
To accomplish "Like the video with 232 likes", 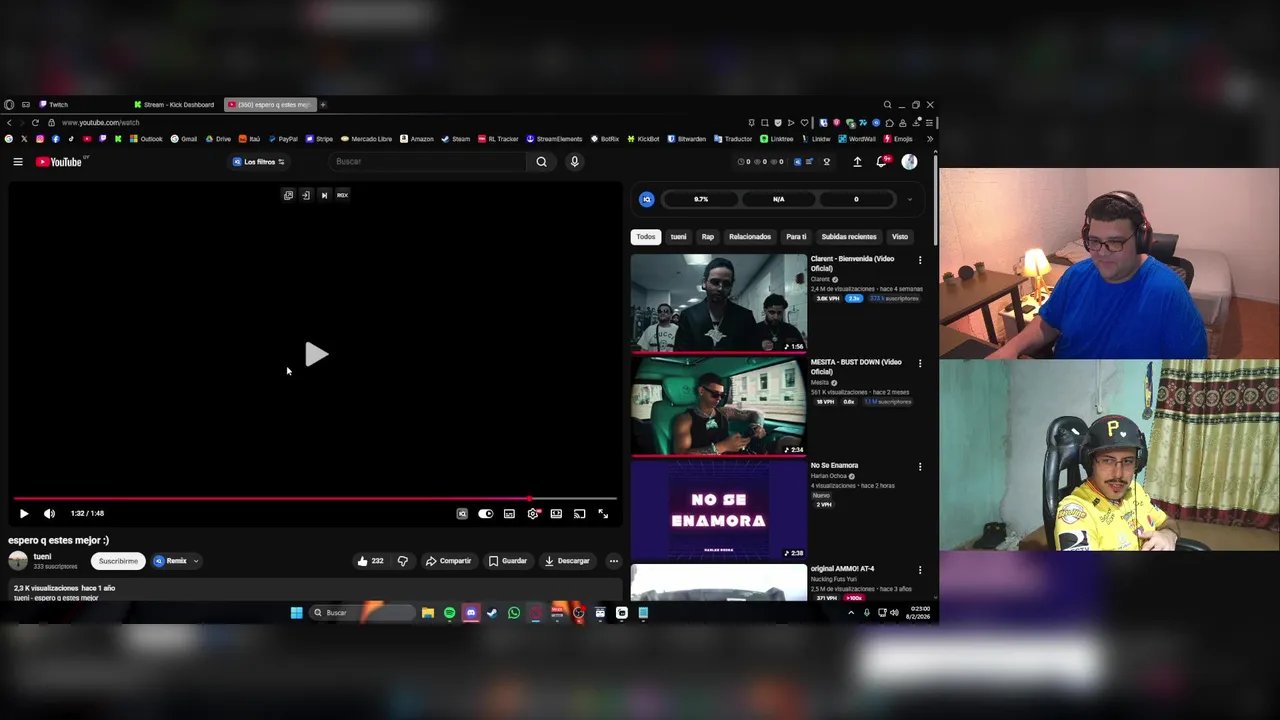I will click(370, 561).
